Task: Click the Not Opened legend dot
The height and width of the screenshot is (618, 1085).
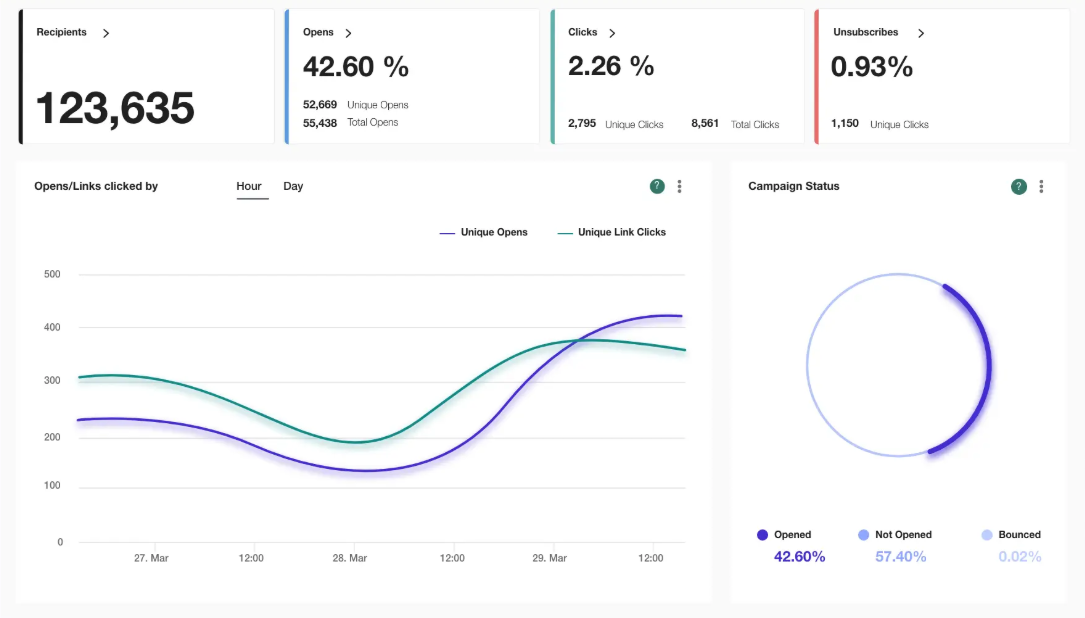Action: coord(863,535)
